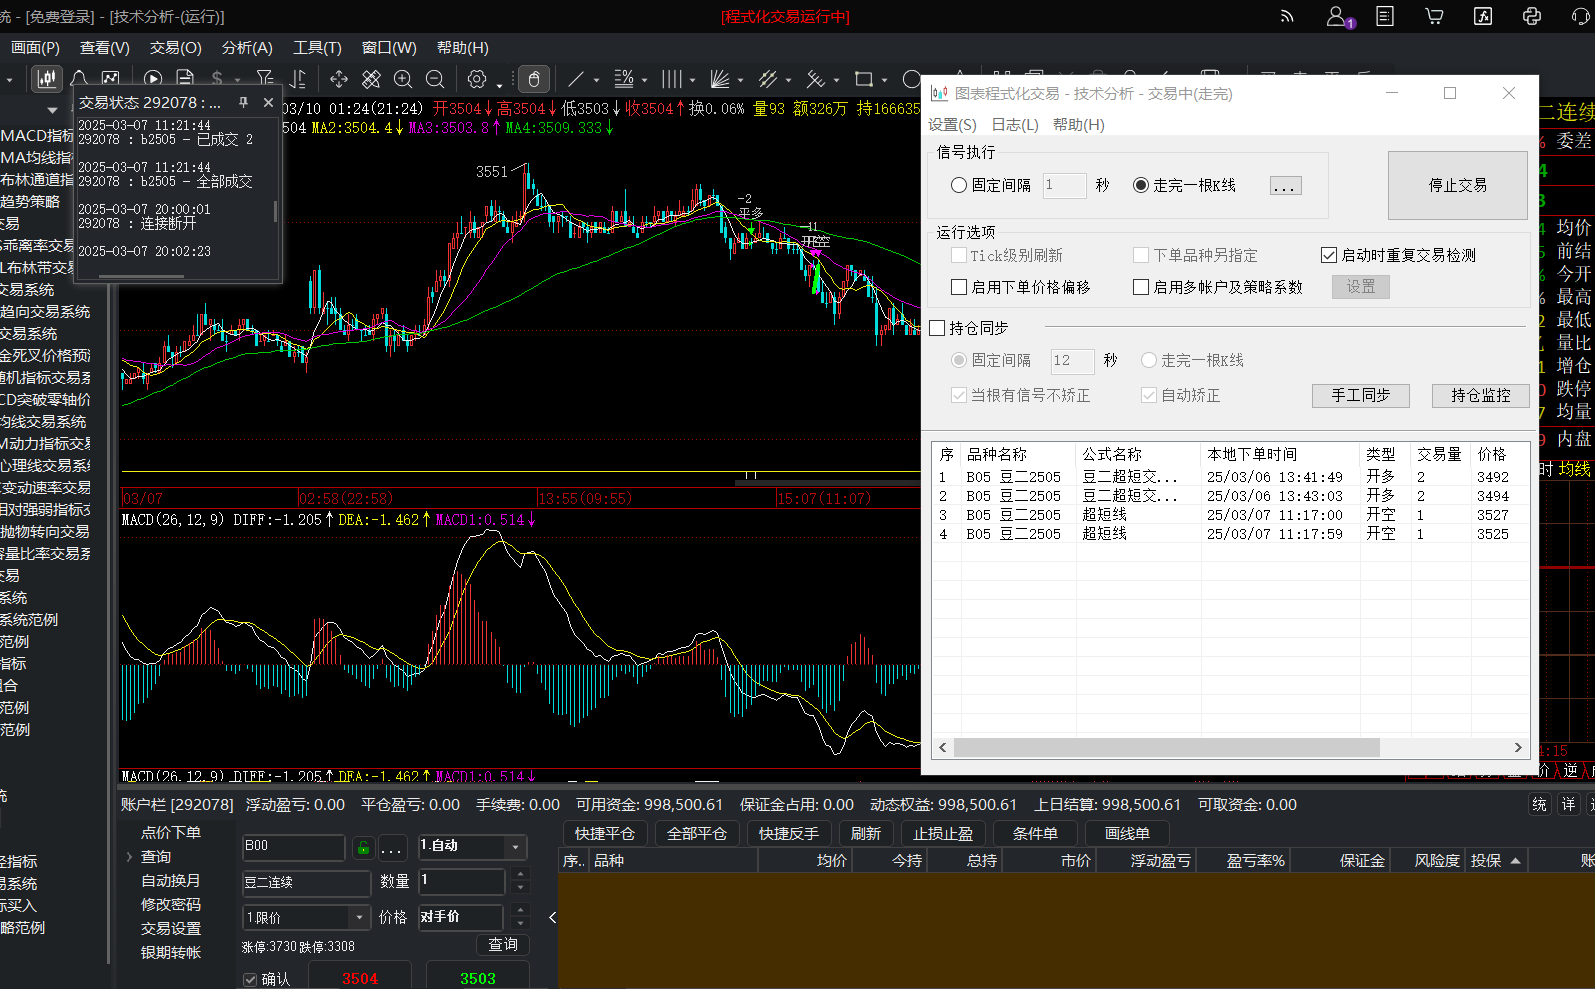This screenshot has width=1595, height=989.
Task: Select the straight line drawing tool
Action: (576, 79)
